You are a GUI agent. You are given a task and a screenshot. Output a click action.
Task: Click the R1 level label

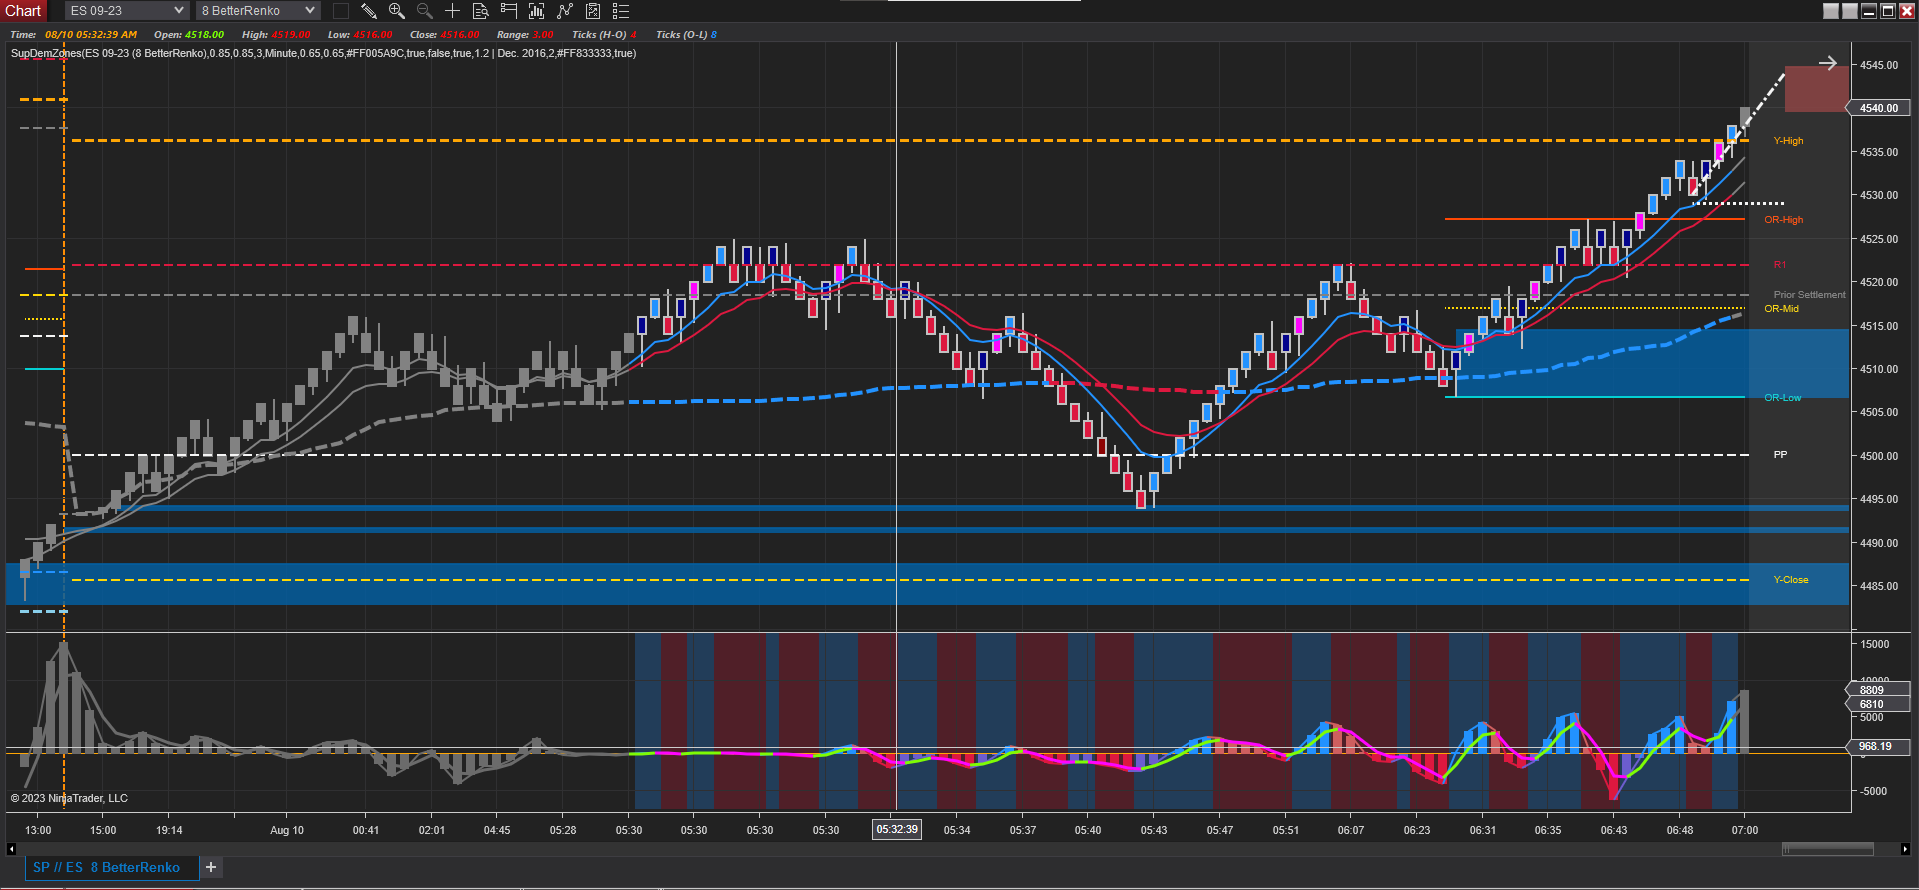coord(1780,265)
